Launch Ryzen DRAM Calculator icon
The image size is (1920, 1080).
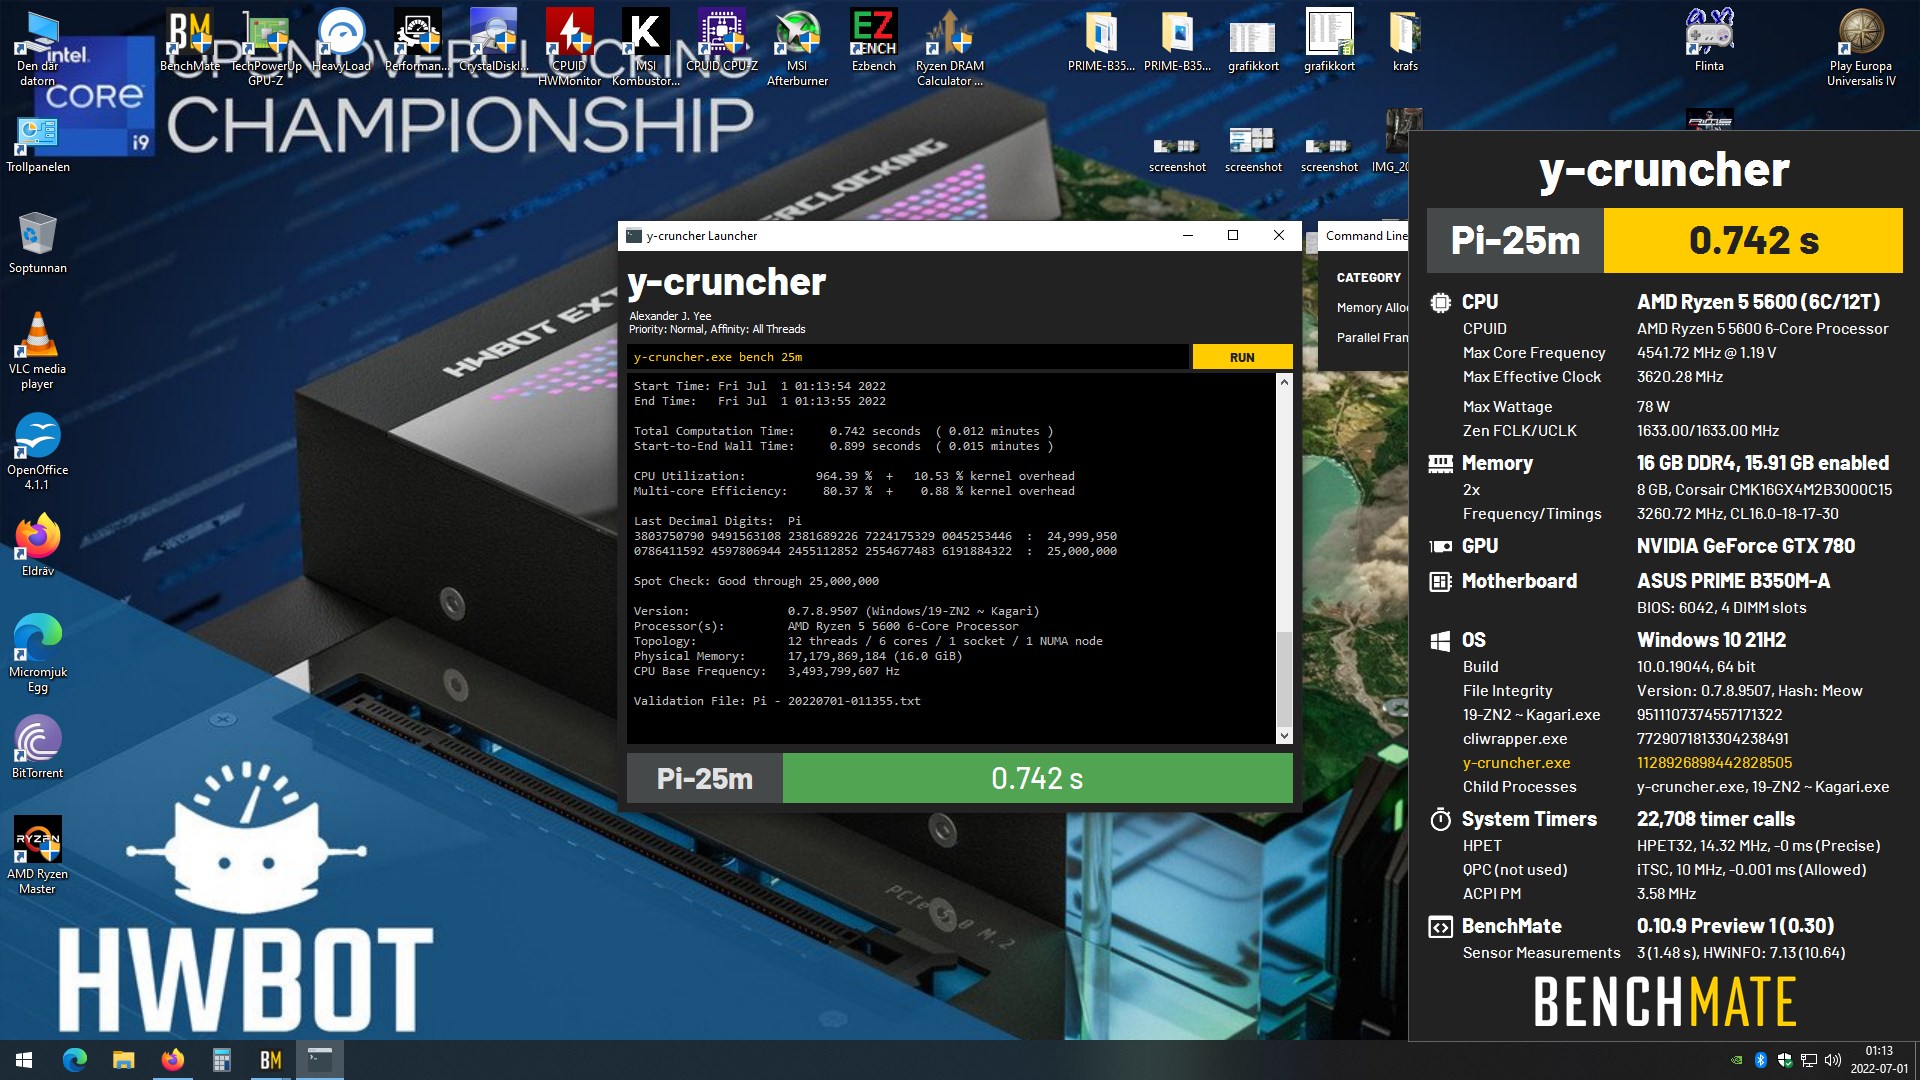(x=950, y=48)
